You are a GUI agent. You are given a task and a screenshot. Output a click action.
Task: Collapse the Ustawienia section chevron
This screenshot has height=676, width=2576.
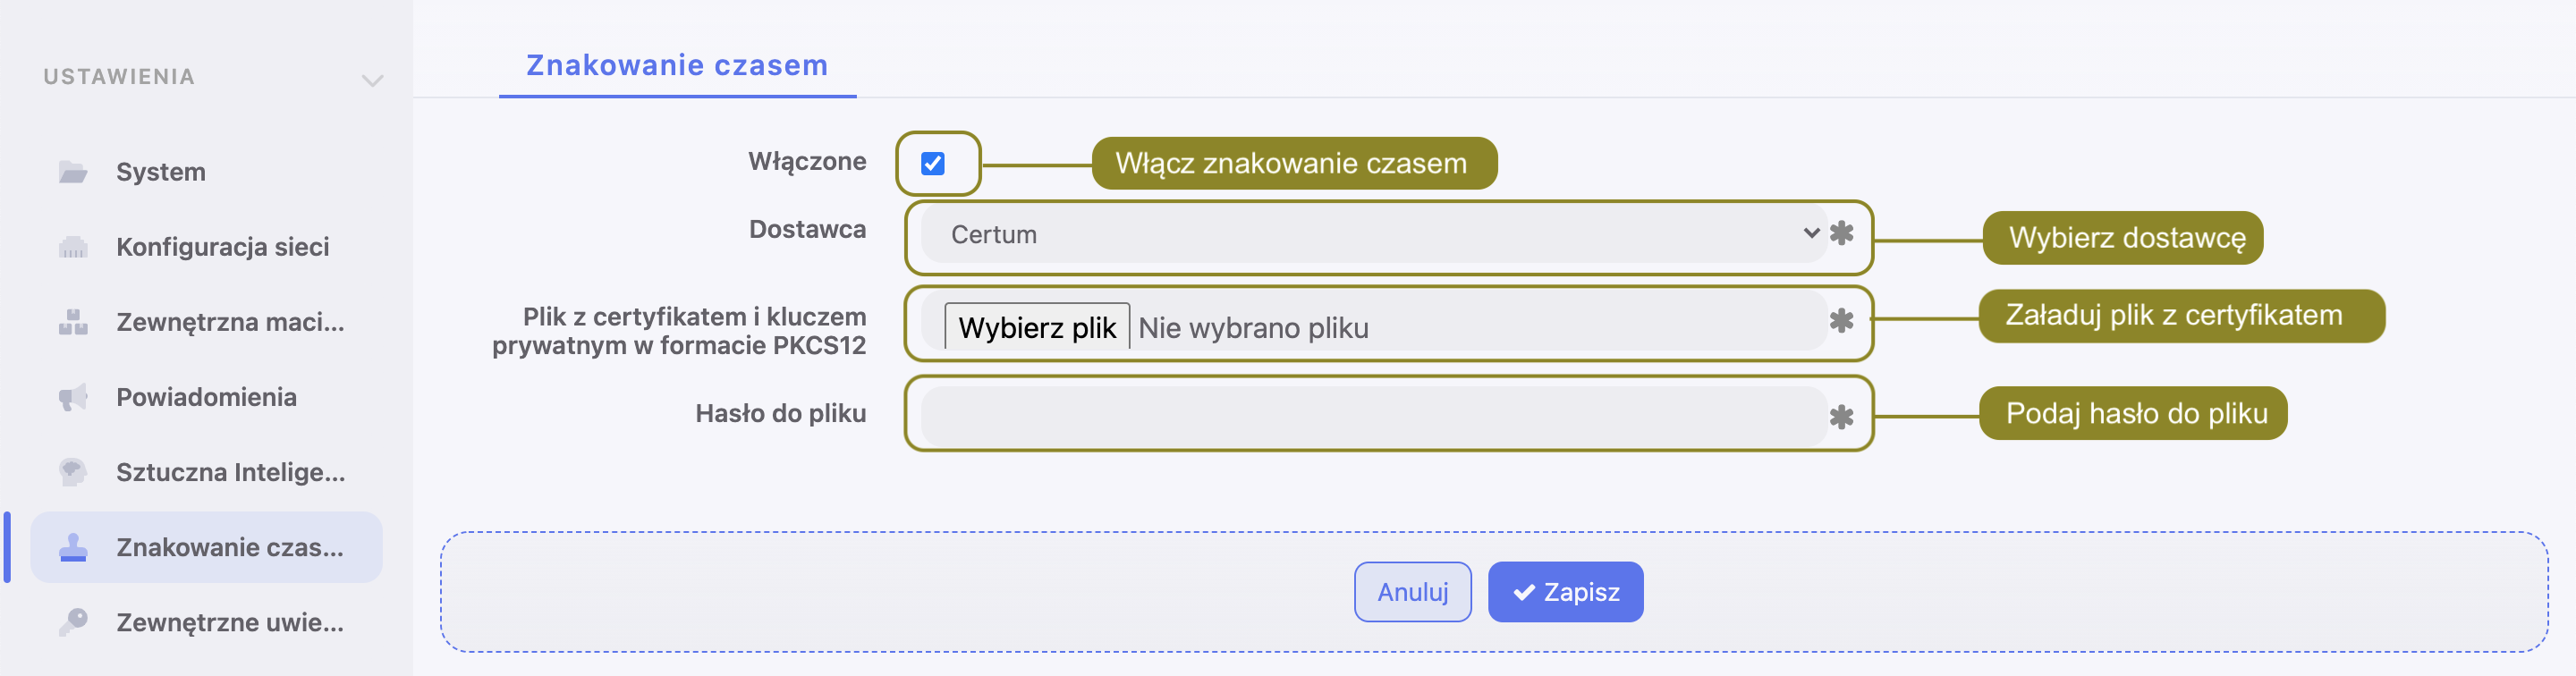point(372,80)
